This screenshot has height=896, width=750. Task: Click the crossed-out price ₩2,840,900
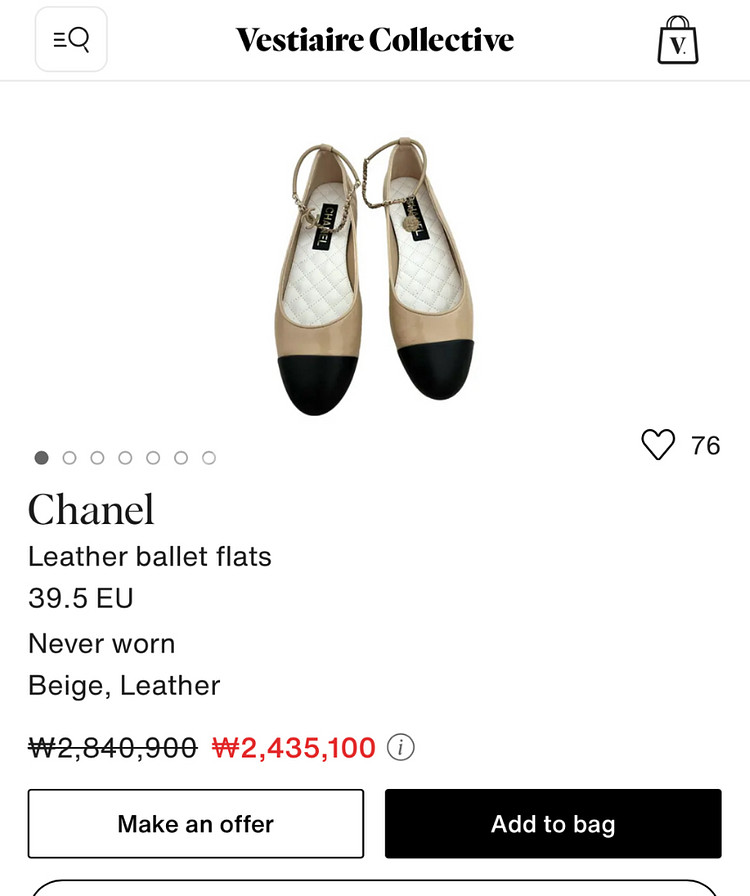tap(113, 747)
